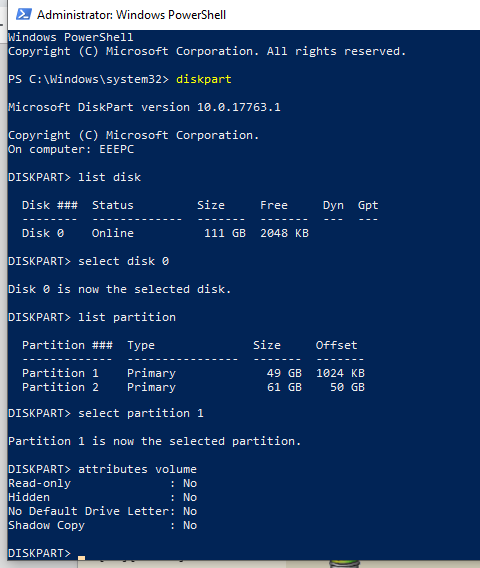The image size is (480, 568).
Task: Click the "select partition 1" command text
Action: (141, 413)
